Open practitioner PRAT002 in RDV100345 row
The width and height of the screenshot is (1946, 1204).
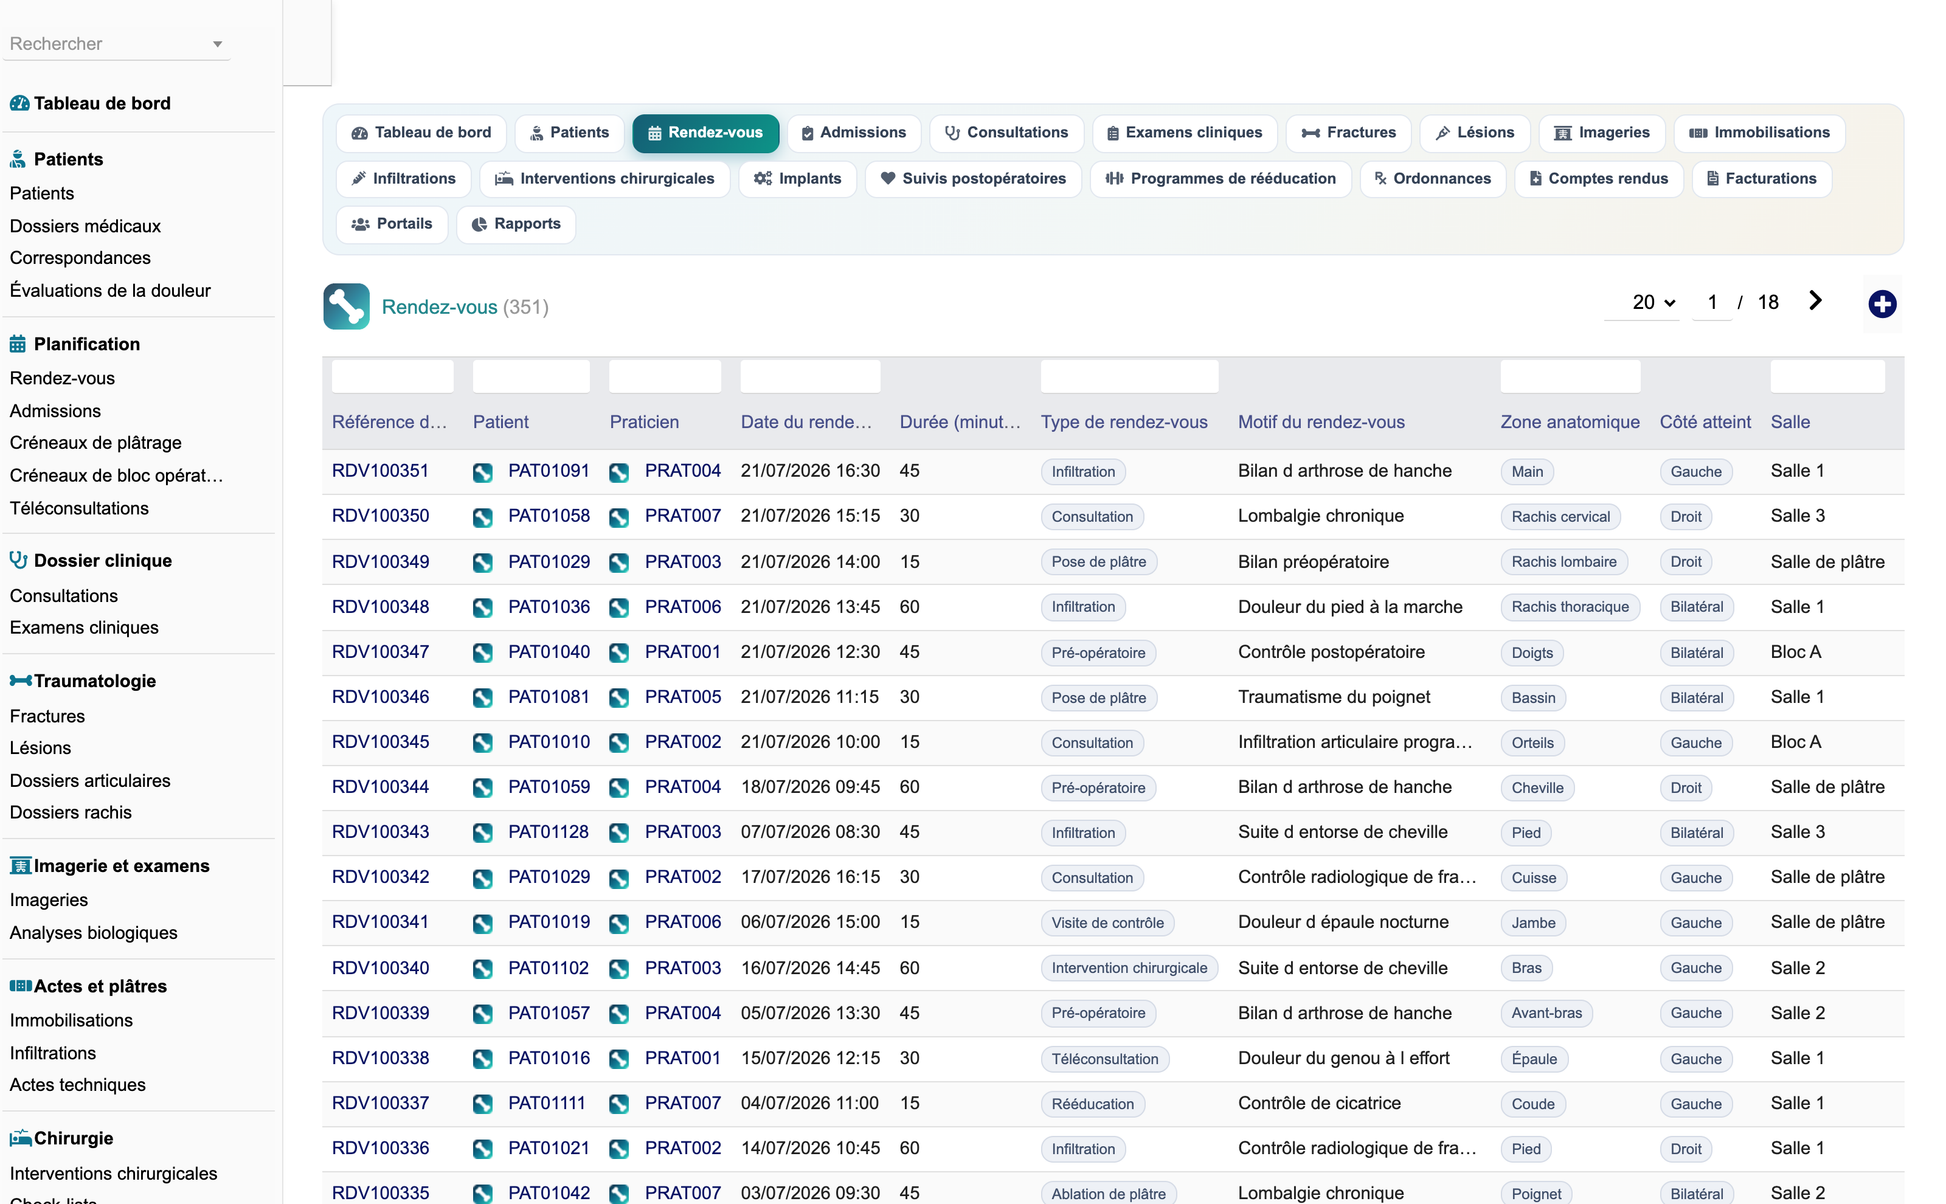(683, 742)
